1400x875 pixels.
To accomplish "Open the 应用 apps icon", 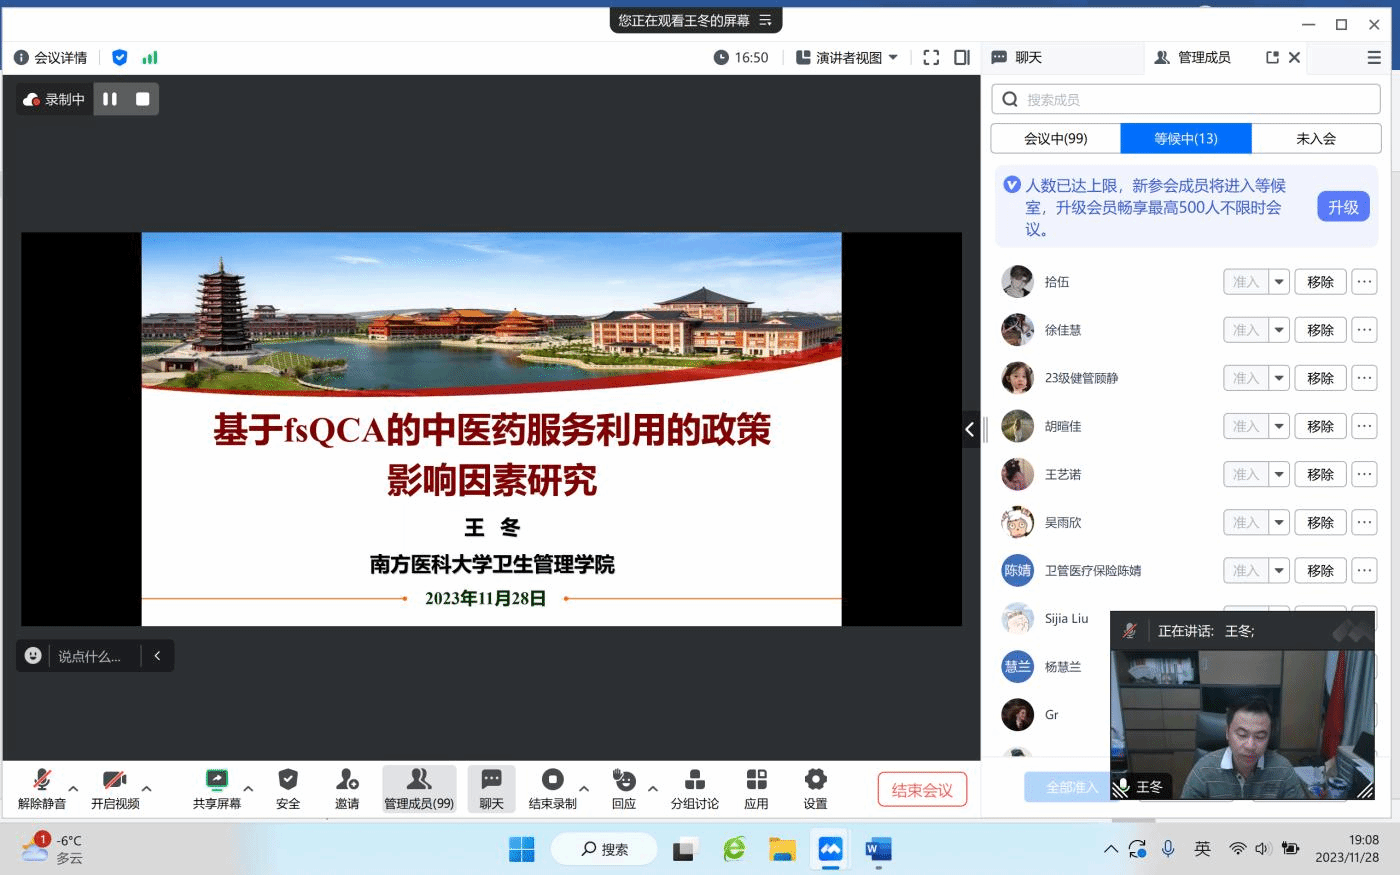I will [756, 781].
